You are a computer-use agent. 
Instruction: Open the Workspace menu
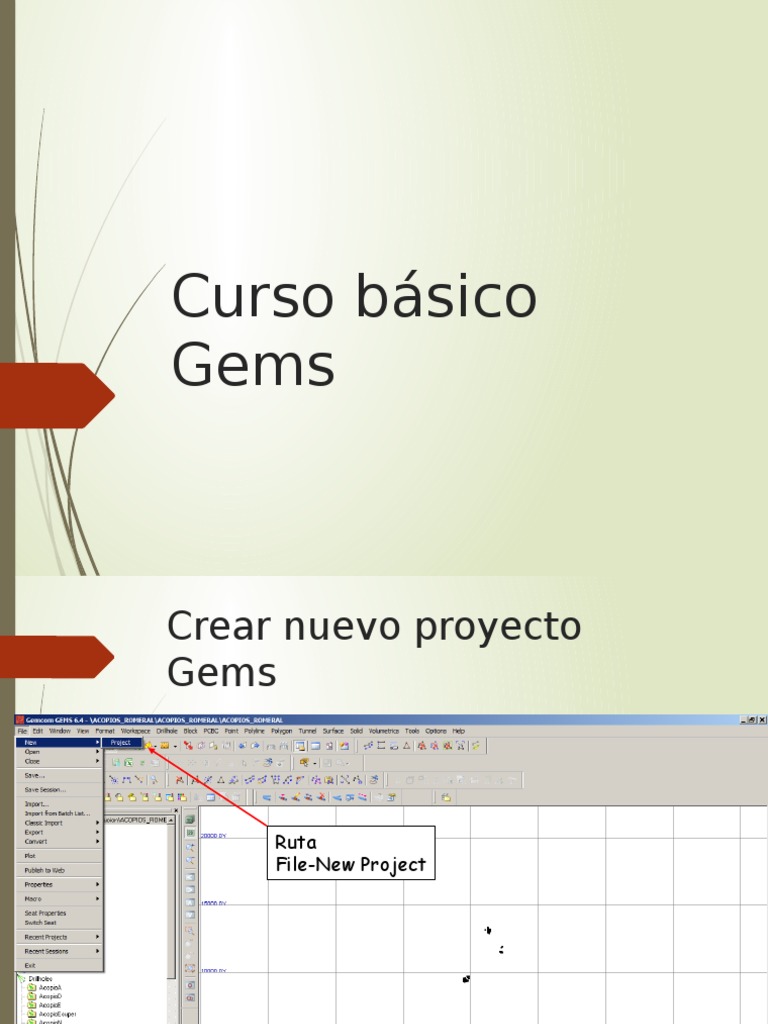pyautogui.click(x=136, y=731)
